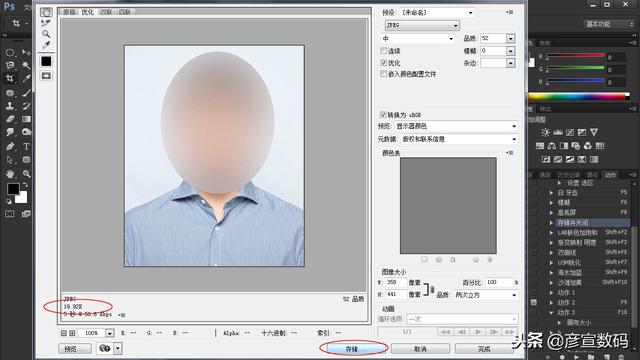Screen dimensions: 640x360
Task: Select the Zoom tool in the dialog toolbar
Action: tap(46, 34)
